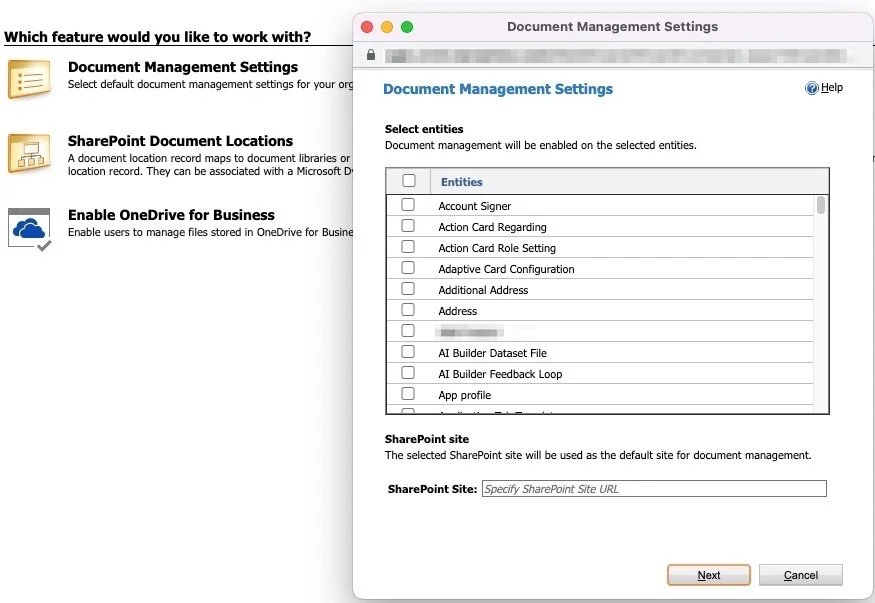Select the Address row text
Screen dimensions: 875x603
point(458,311)
